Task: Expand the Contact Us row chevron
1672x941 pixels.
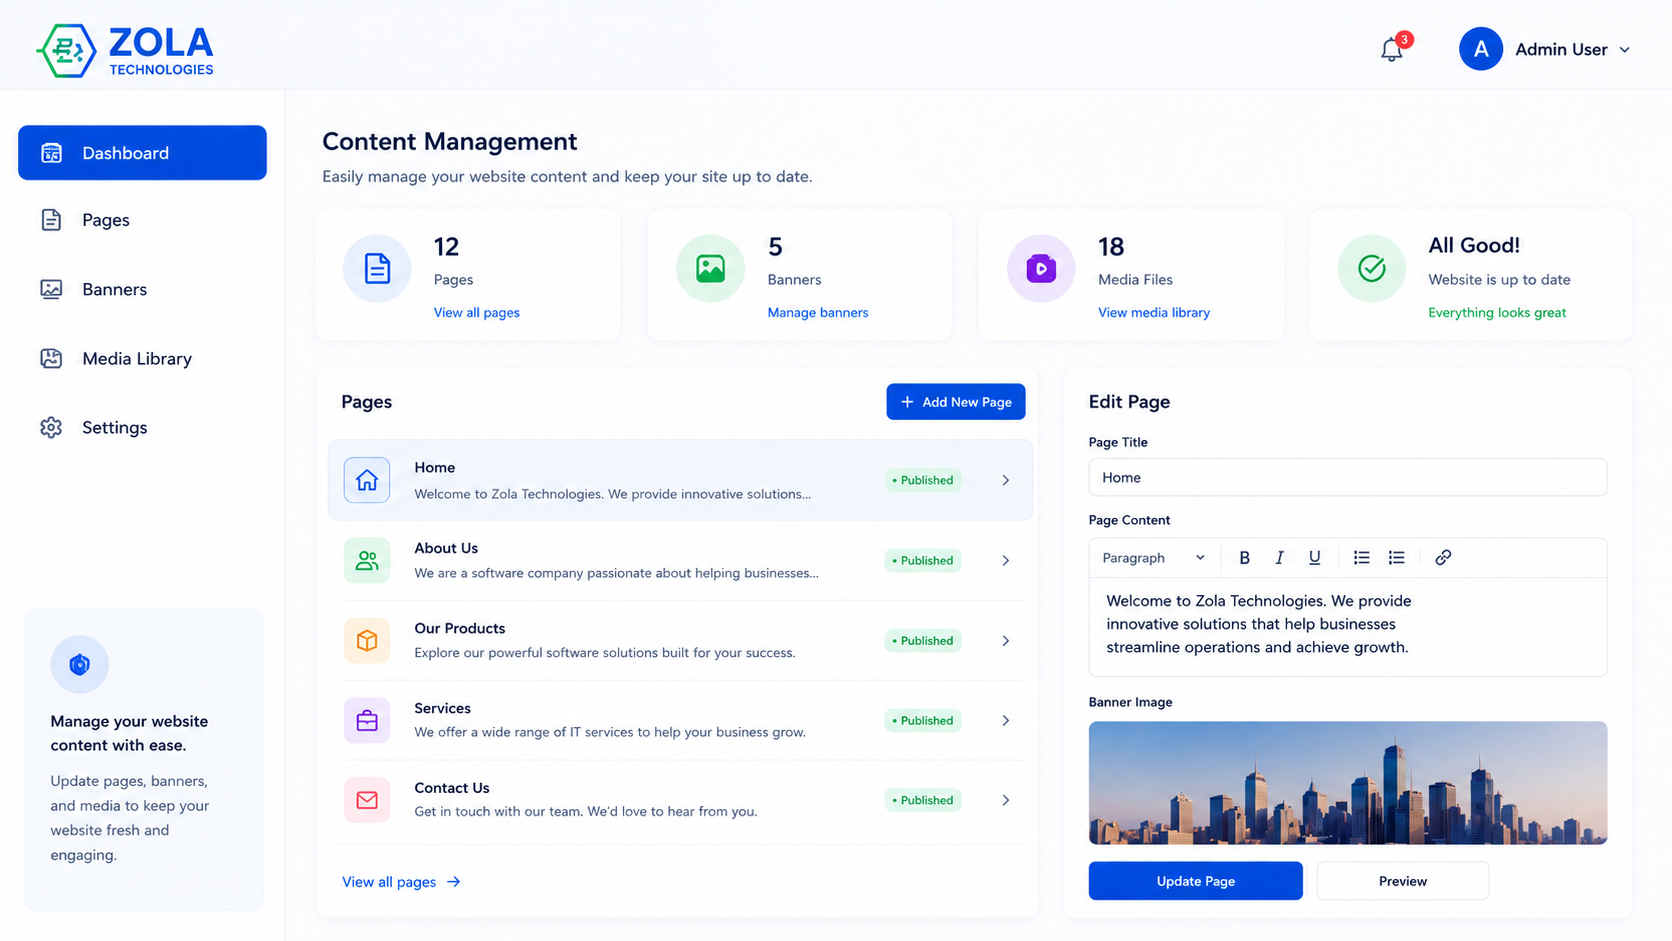Action: tap(1006, 800)
